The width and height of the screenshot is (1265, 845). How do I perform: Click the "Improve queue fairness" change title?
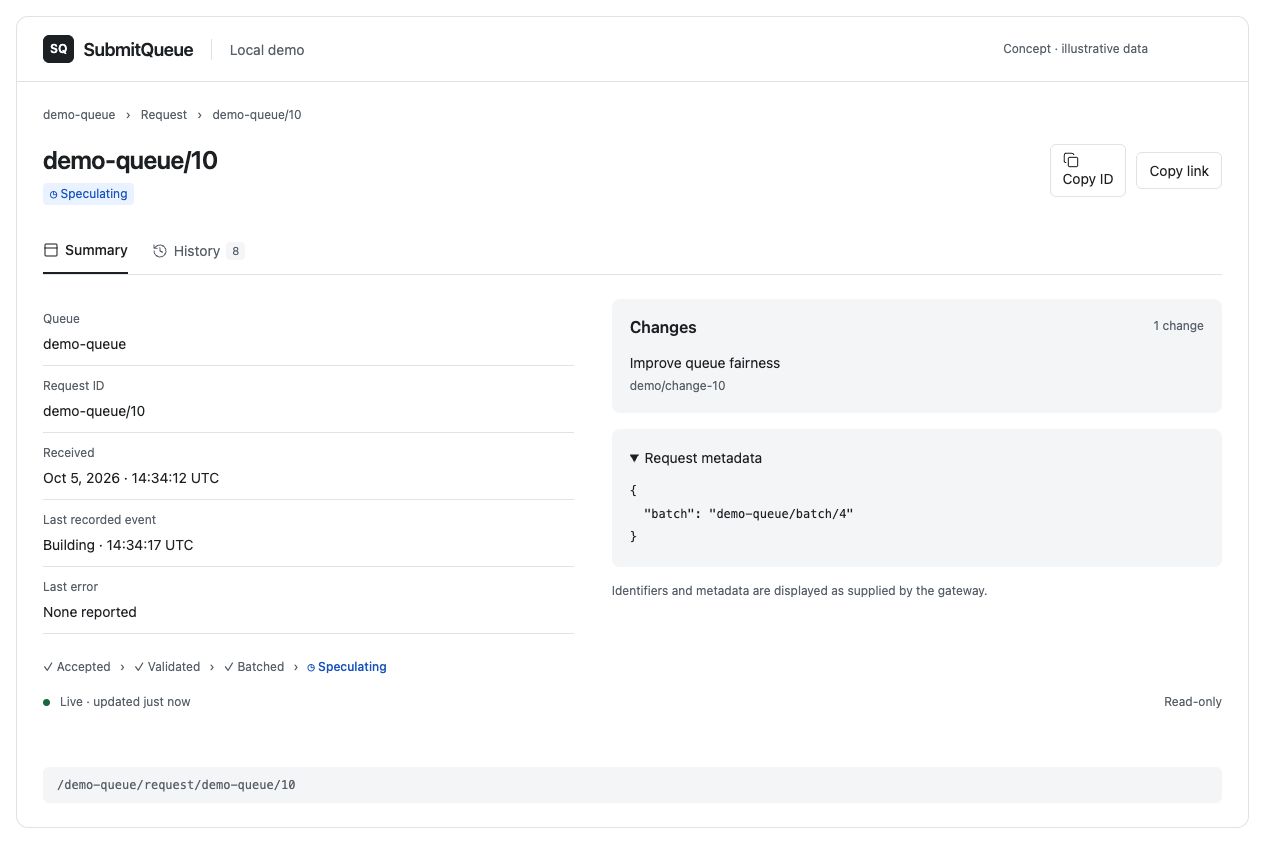coord(705,363)
